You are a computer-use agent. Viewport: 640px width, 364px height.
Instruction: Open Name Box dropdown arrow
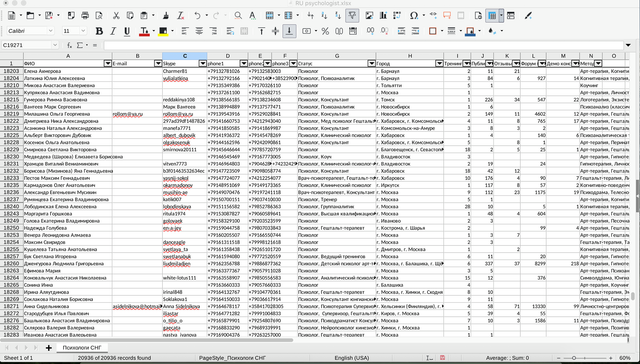click(x=55, y=45)
